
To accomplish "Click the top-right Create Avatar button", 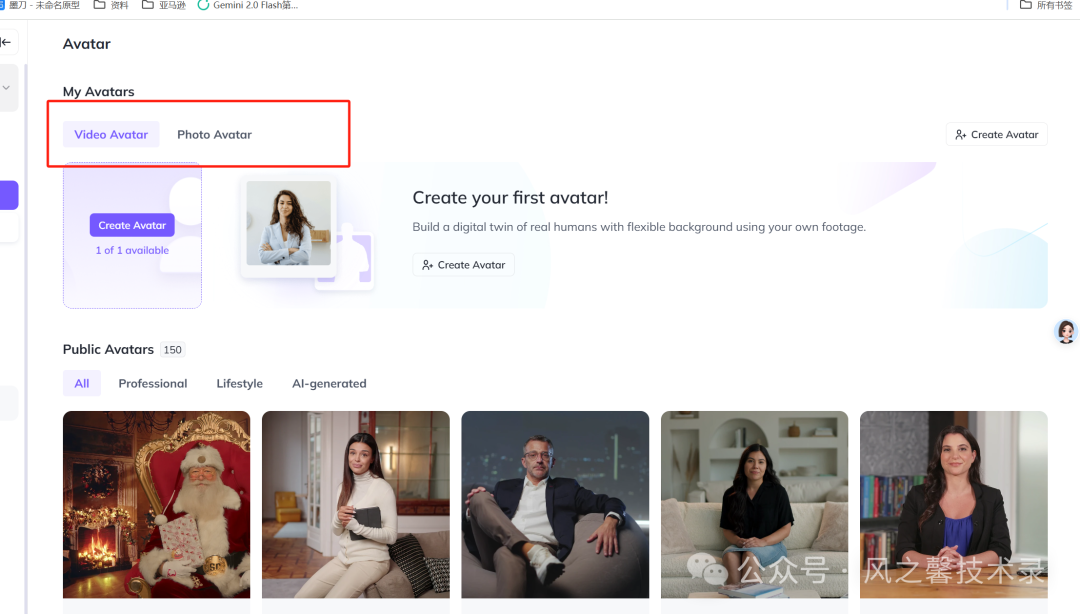I will [x=996, y=134].
